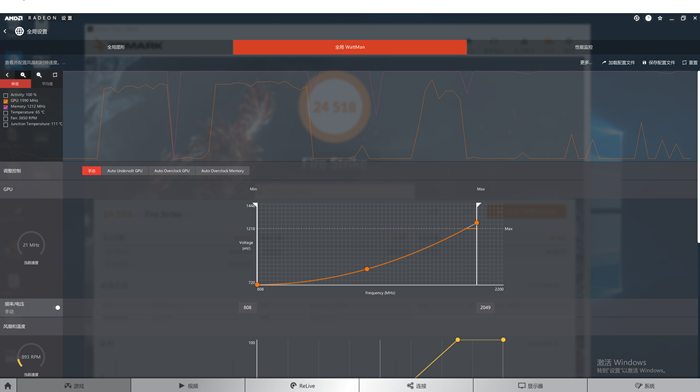Select Auto Undervolt GPU
This screenshot has width=700, height=392.
click(x=125, y=171)
